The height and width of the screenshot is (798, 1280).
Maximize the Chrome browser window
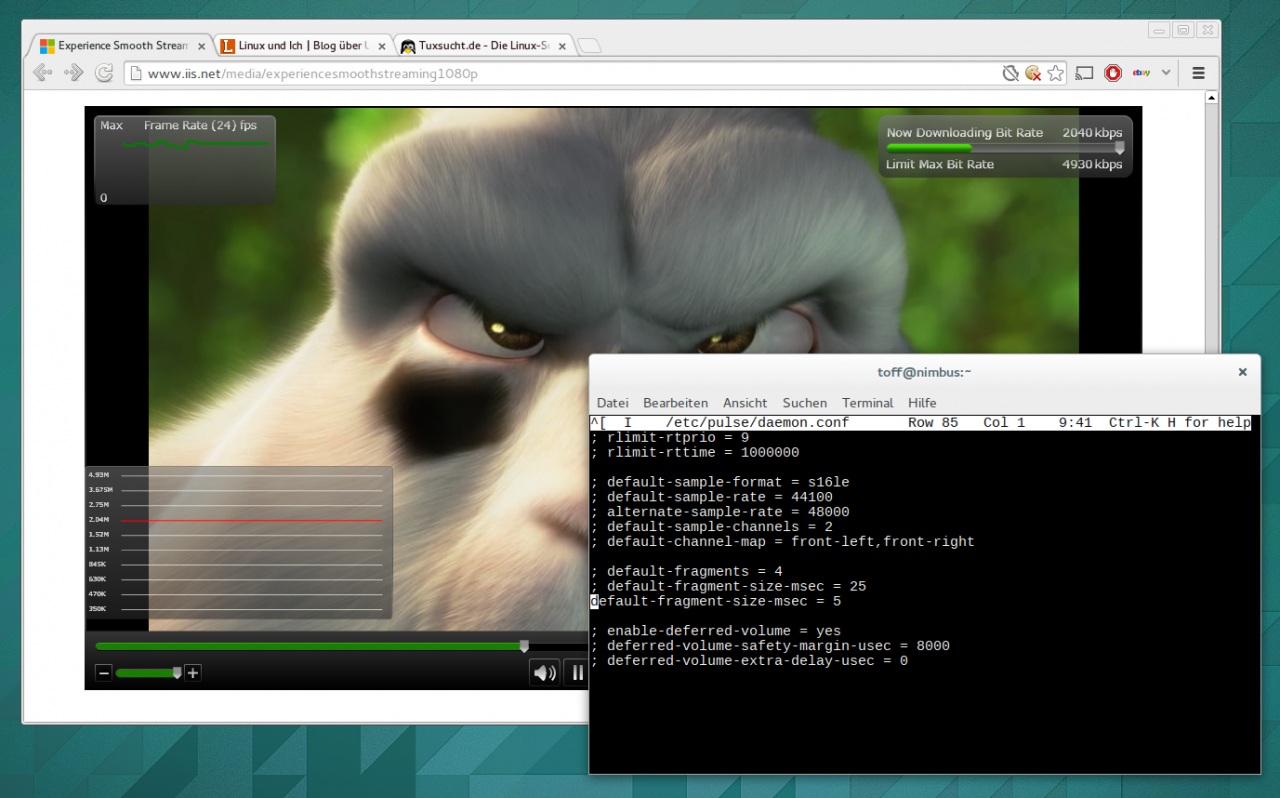point(1182,31)
